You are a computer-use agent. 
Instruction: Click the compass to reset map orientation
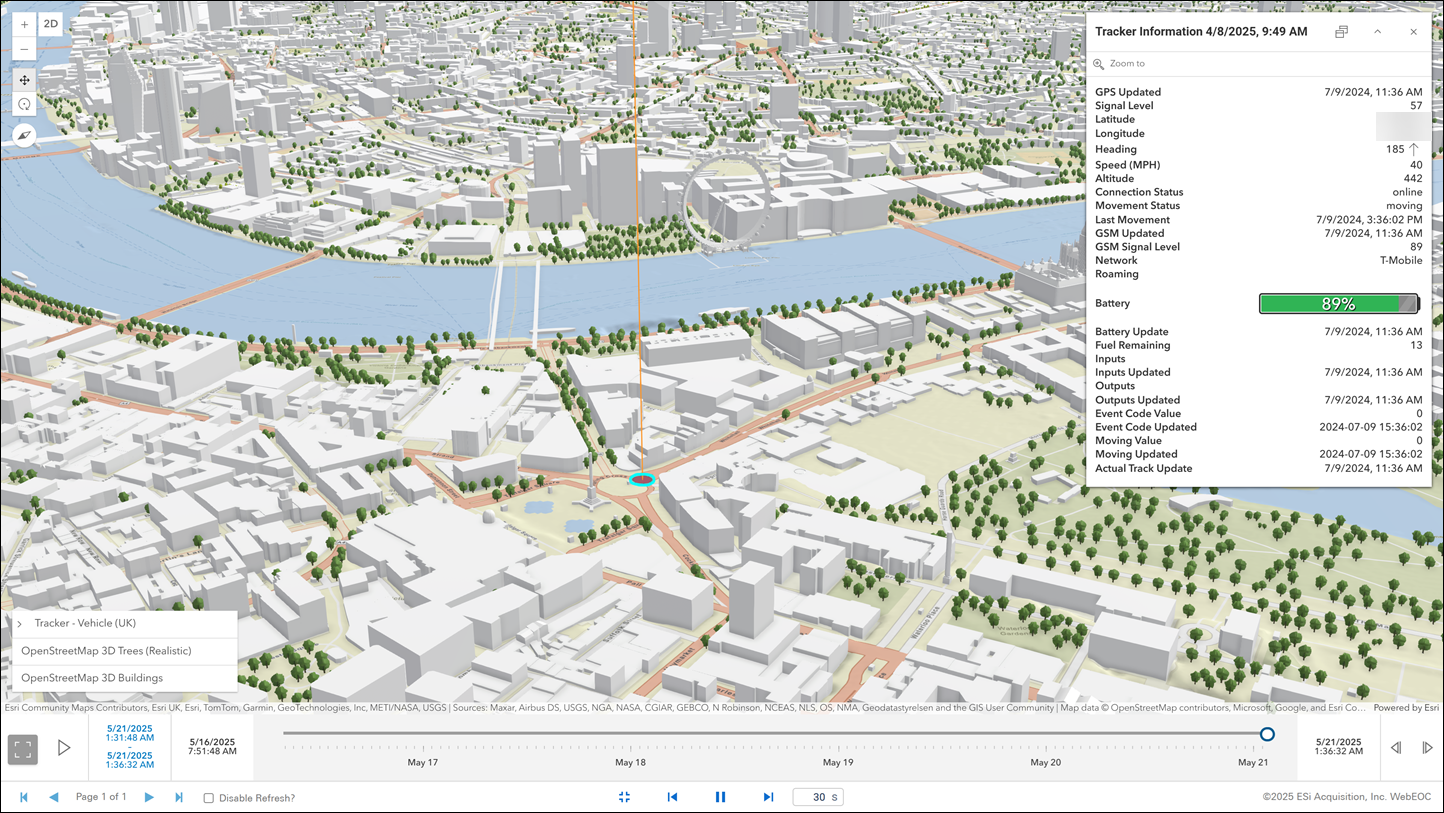(x=23, y=135)
